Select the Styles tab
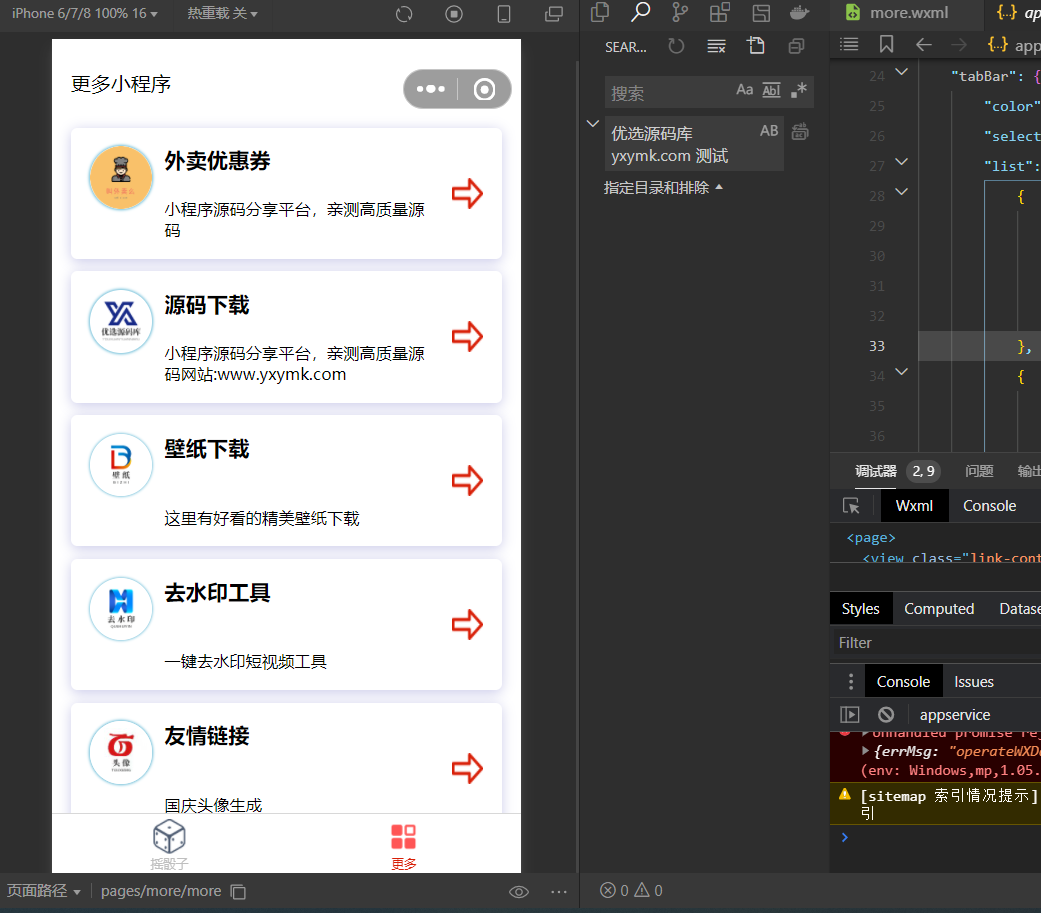 pyautogui.click(x=860, y=609)
